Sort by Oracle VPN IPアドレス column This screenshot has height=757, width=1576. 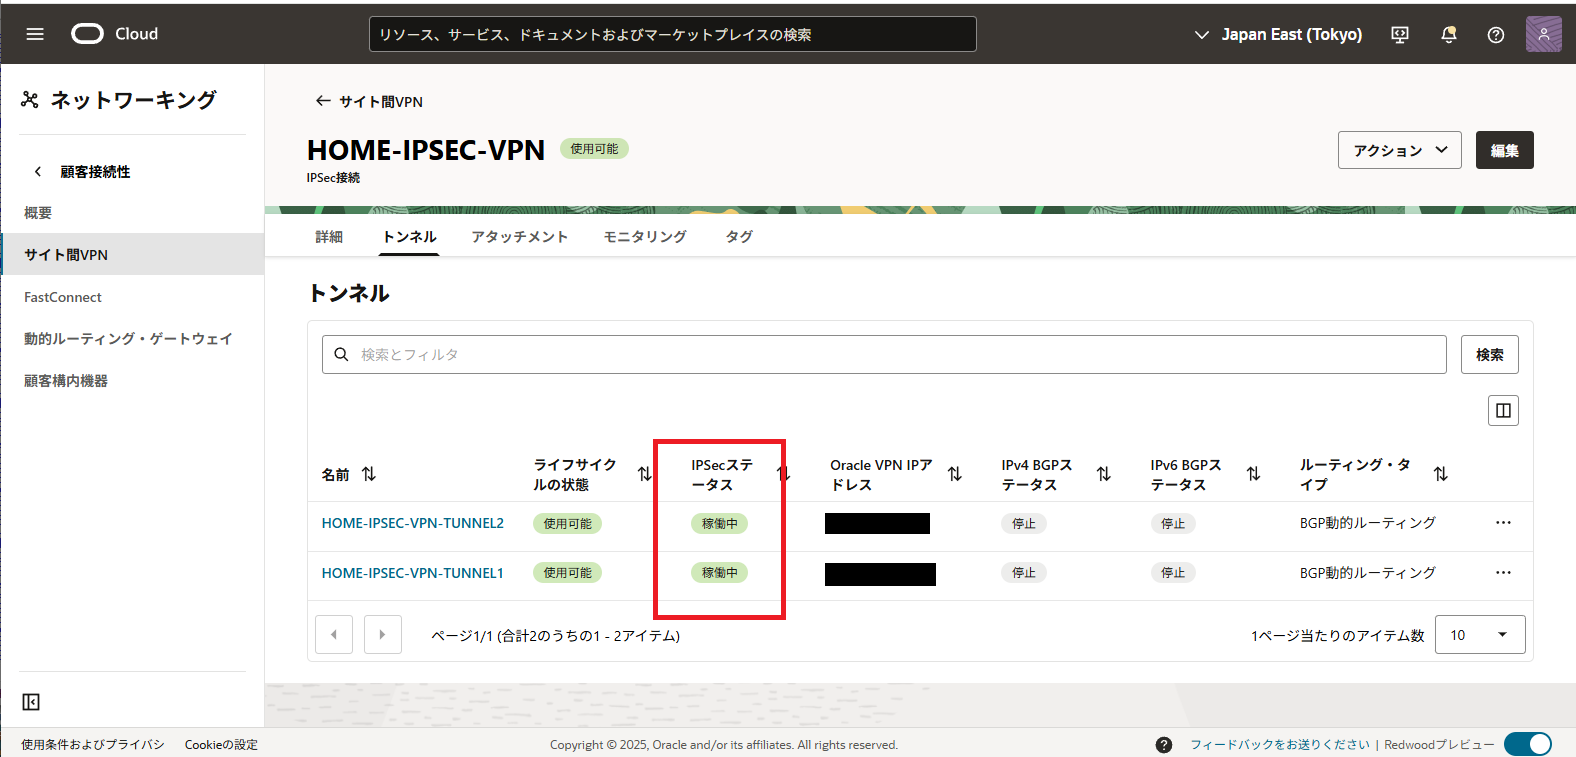tap(955, 474)
